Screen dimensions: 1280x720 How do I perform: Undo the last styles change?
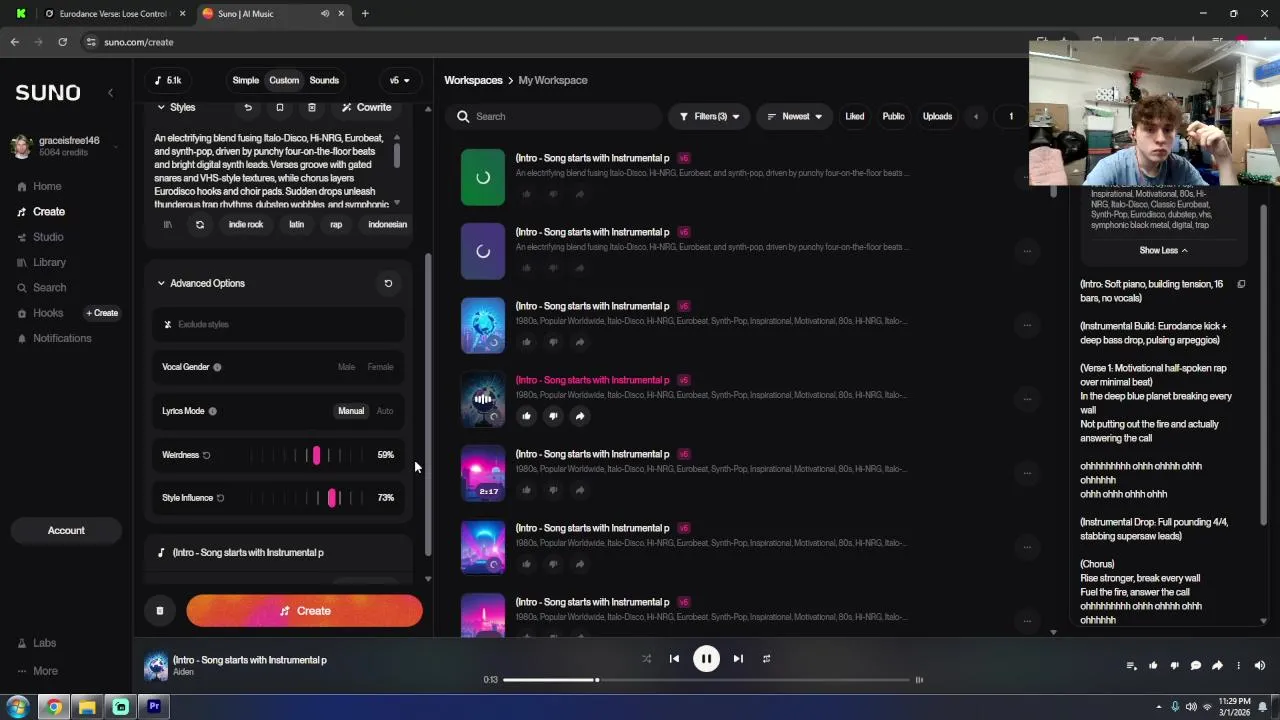(x=248, y=107)
